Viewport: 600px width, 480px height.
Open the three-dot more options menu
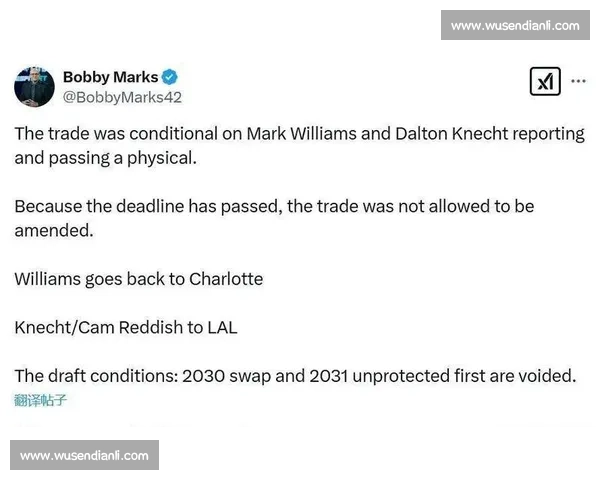(x=578, y=81)
